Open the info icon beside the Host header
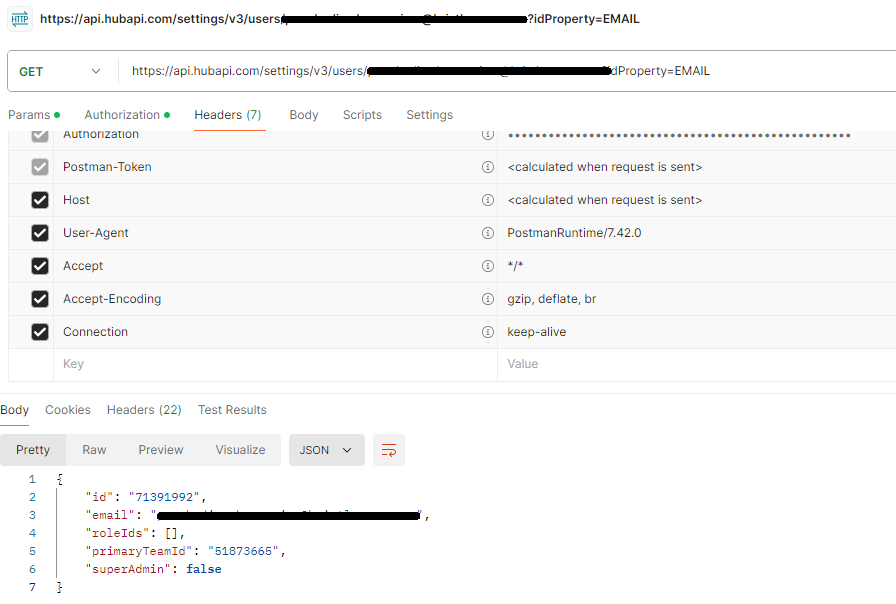Image resolution: width=896 pixels, height=604 pixels. pos(488,199)
